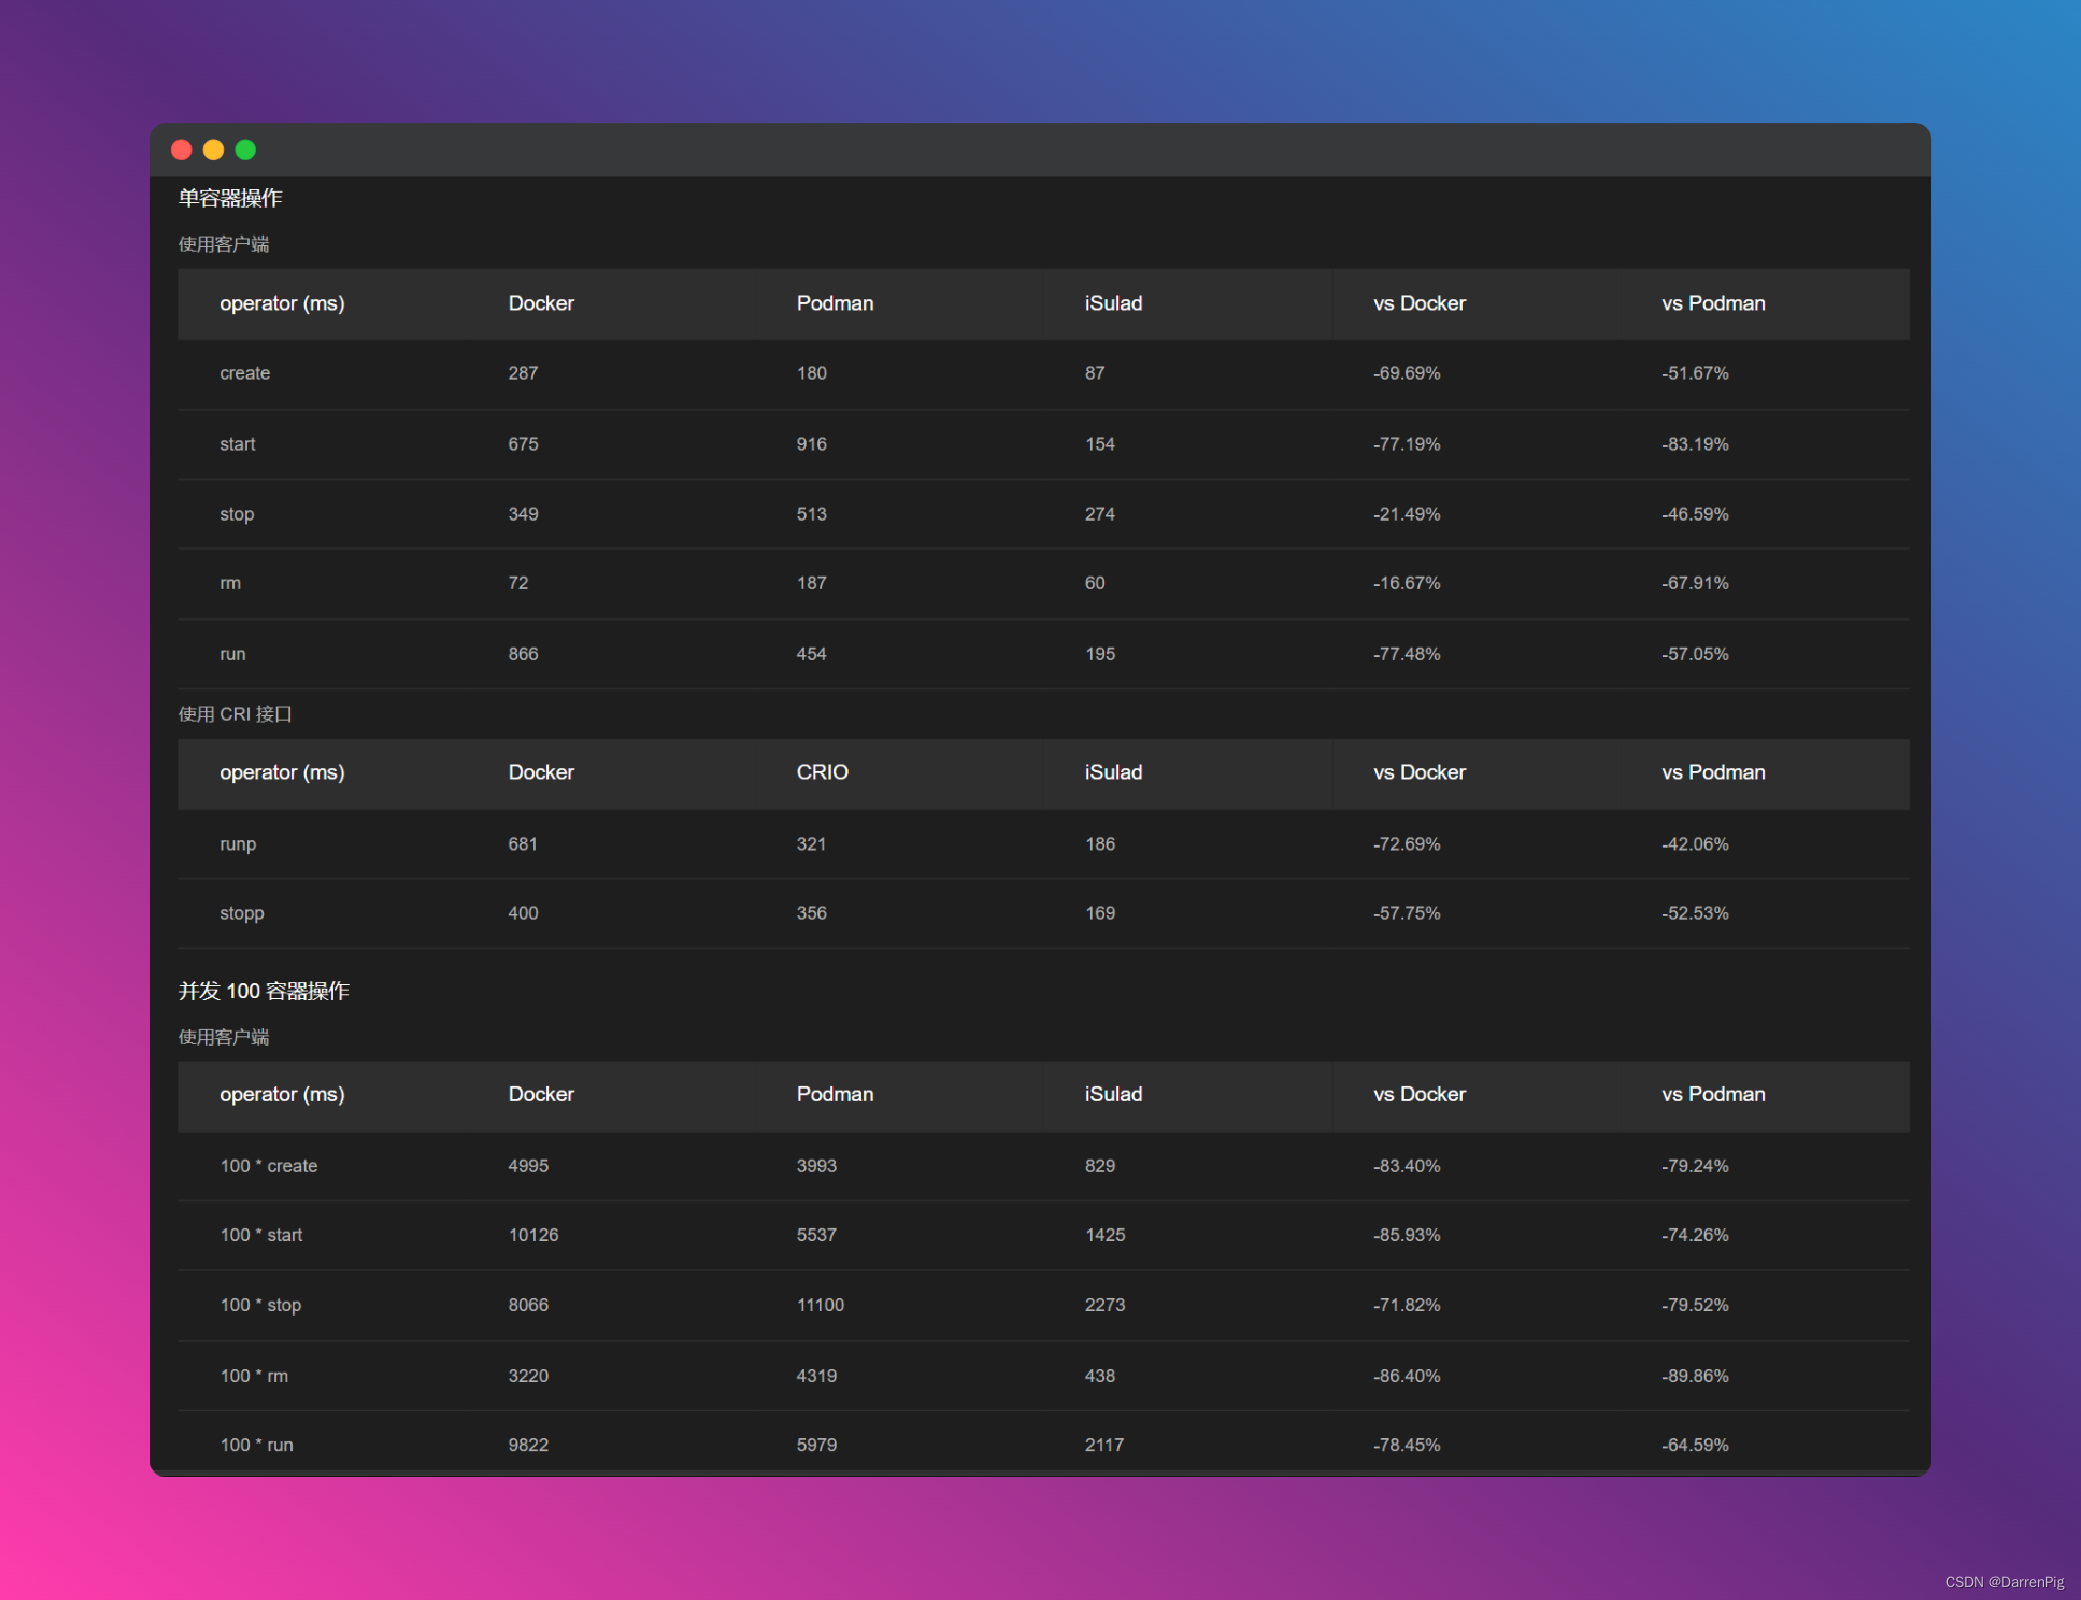Click the CRIO value 321
This screenshot has height=1600, width=2081.
tap(811, 844)
